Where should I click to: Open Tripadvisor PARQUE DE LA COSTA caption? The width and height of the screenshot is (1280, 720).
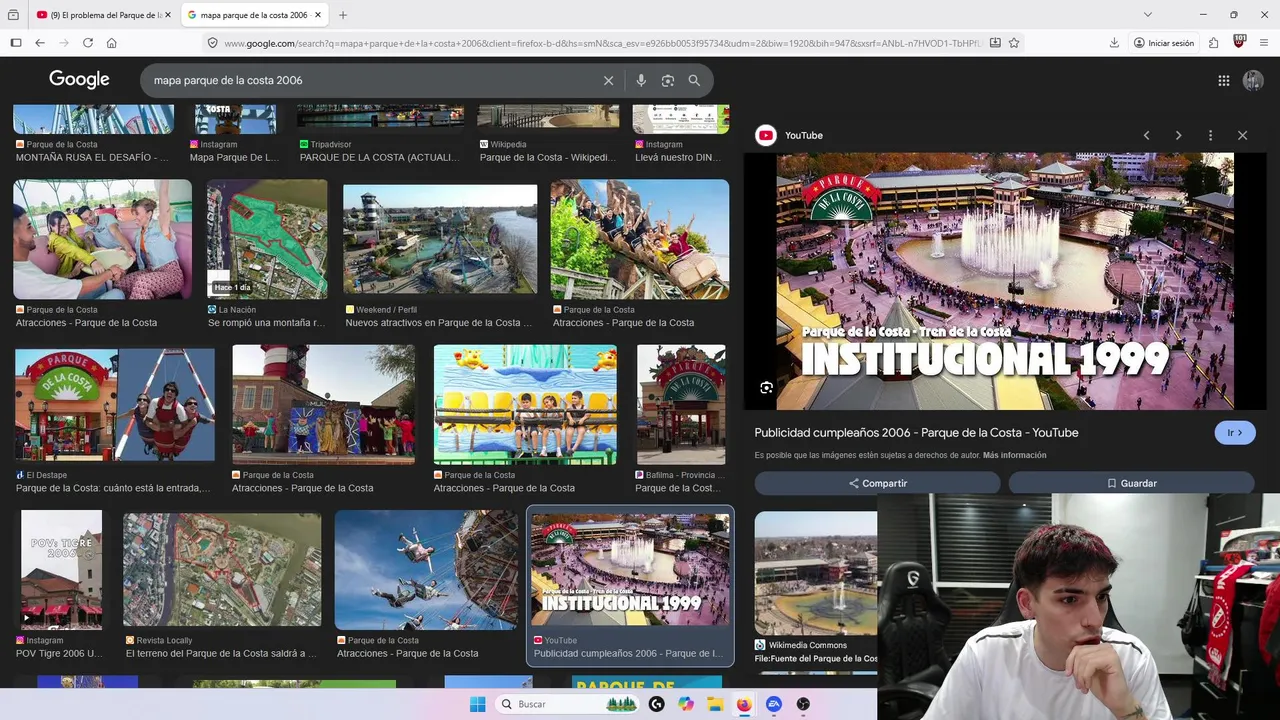pyautogui.click(x=381, y=157)
